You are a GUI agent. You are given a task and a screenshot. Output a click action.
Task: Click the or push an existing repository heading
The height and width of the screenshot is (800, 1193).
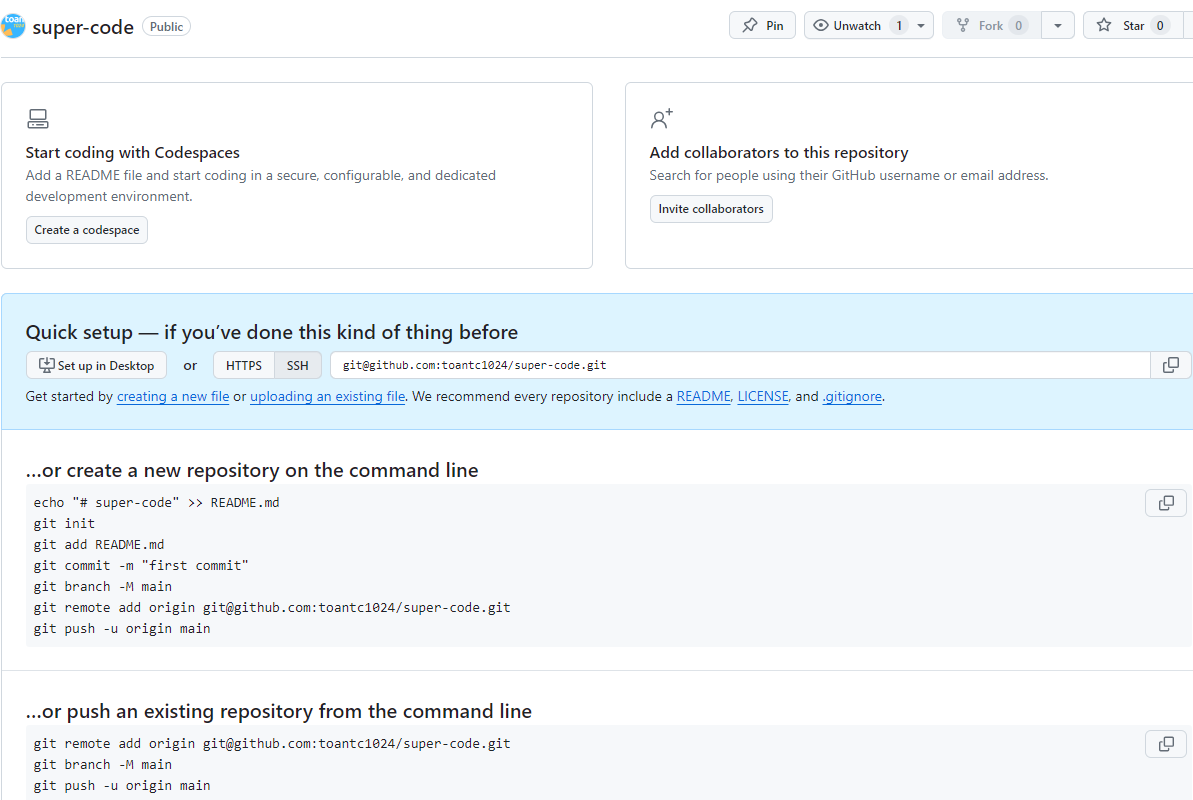point(278,711)
